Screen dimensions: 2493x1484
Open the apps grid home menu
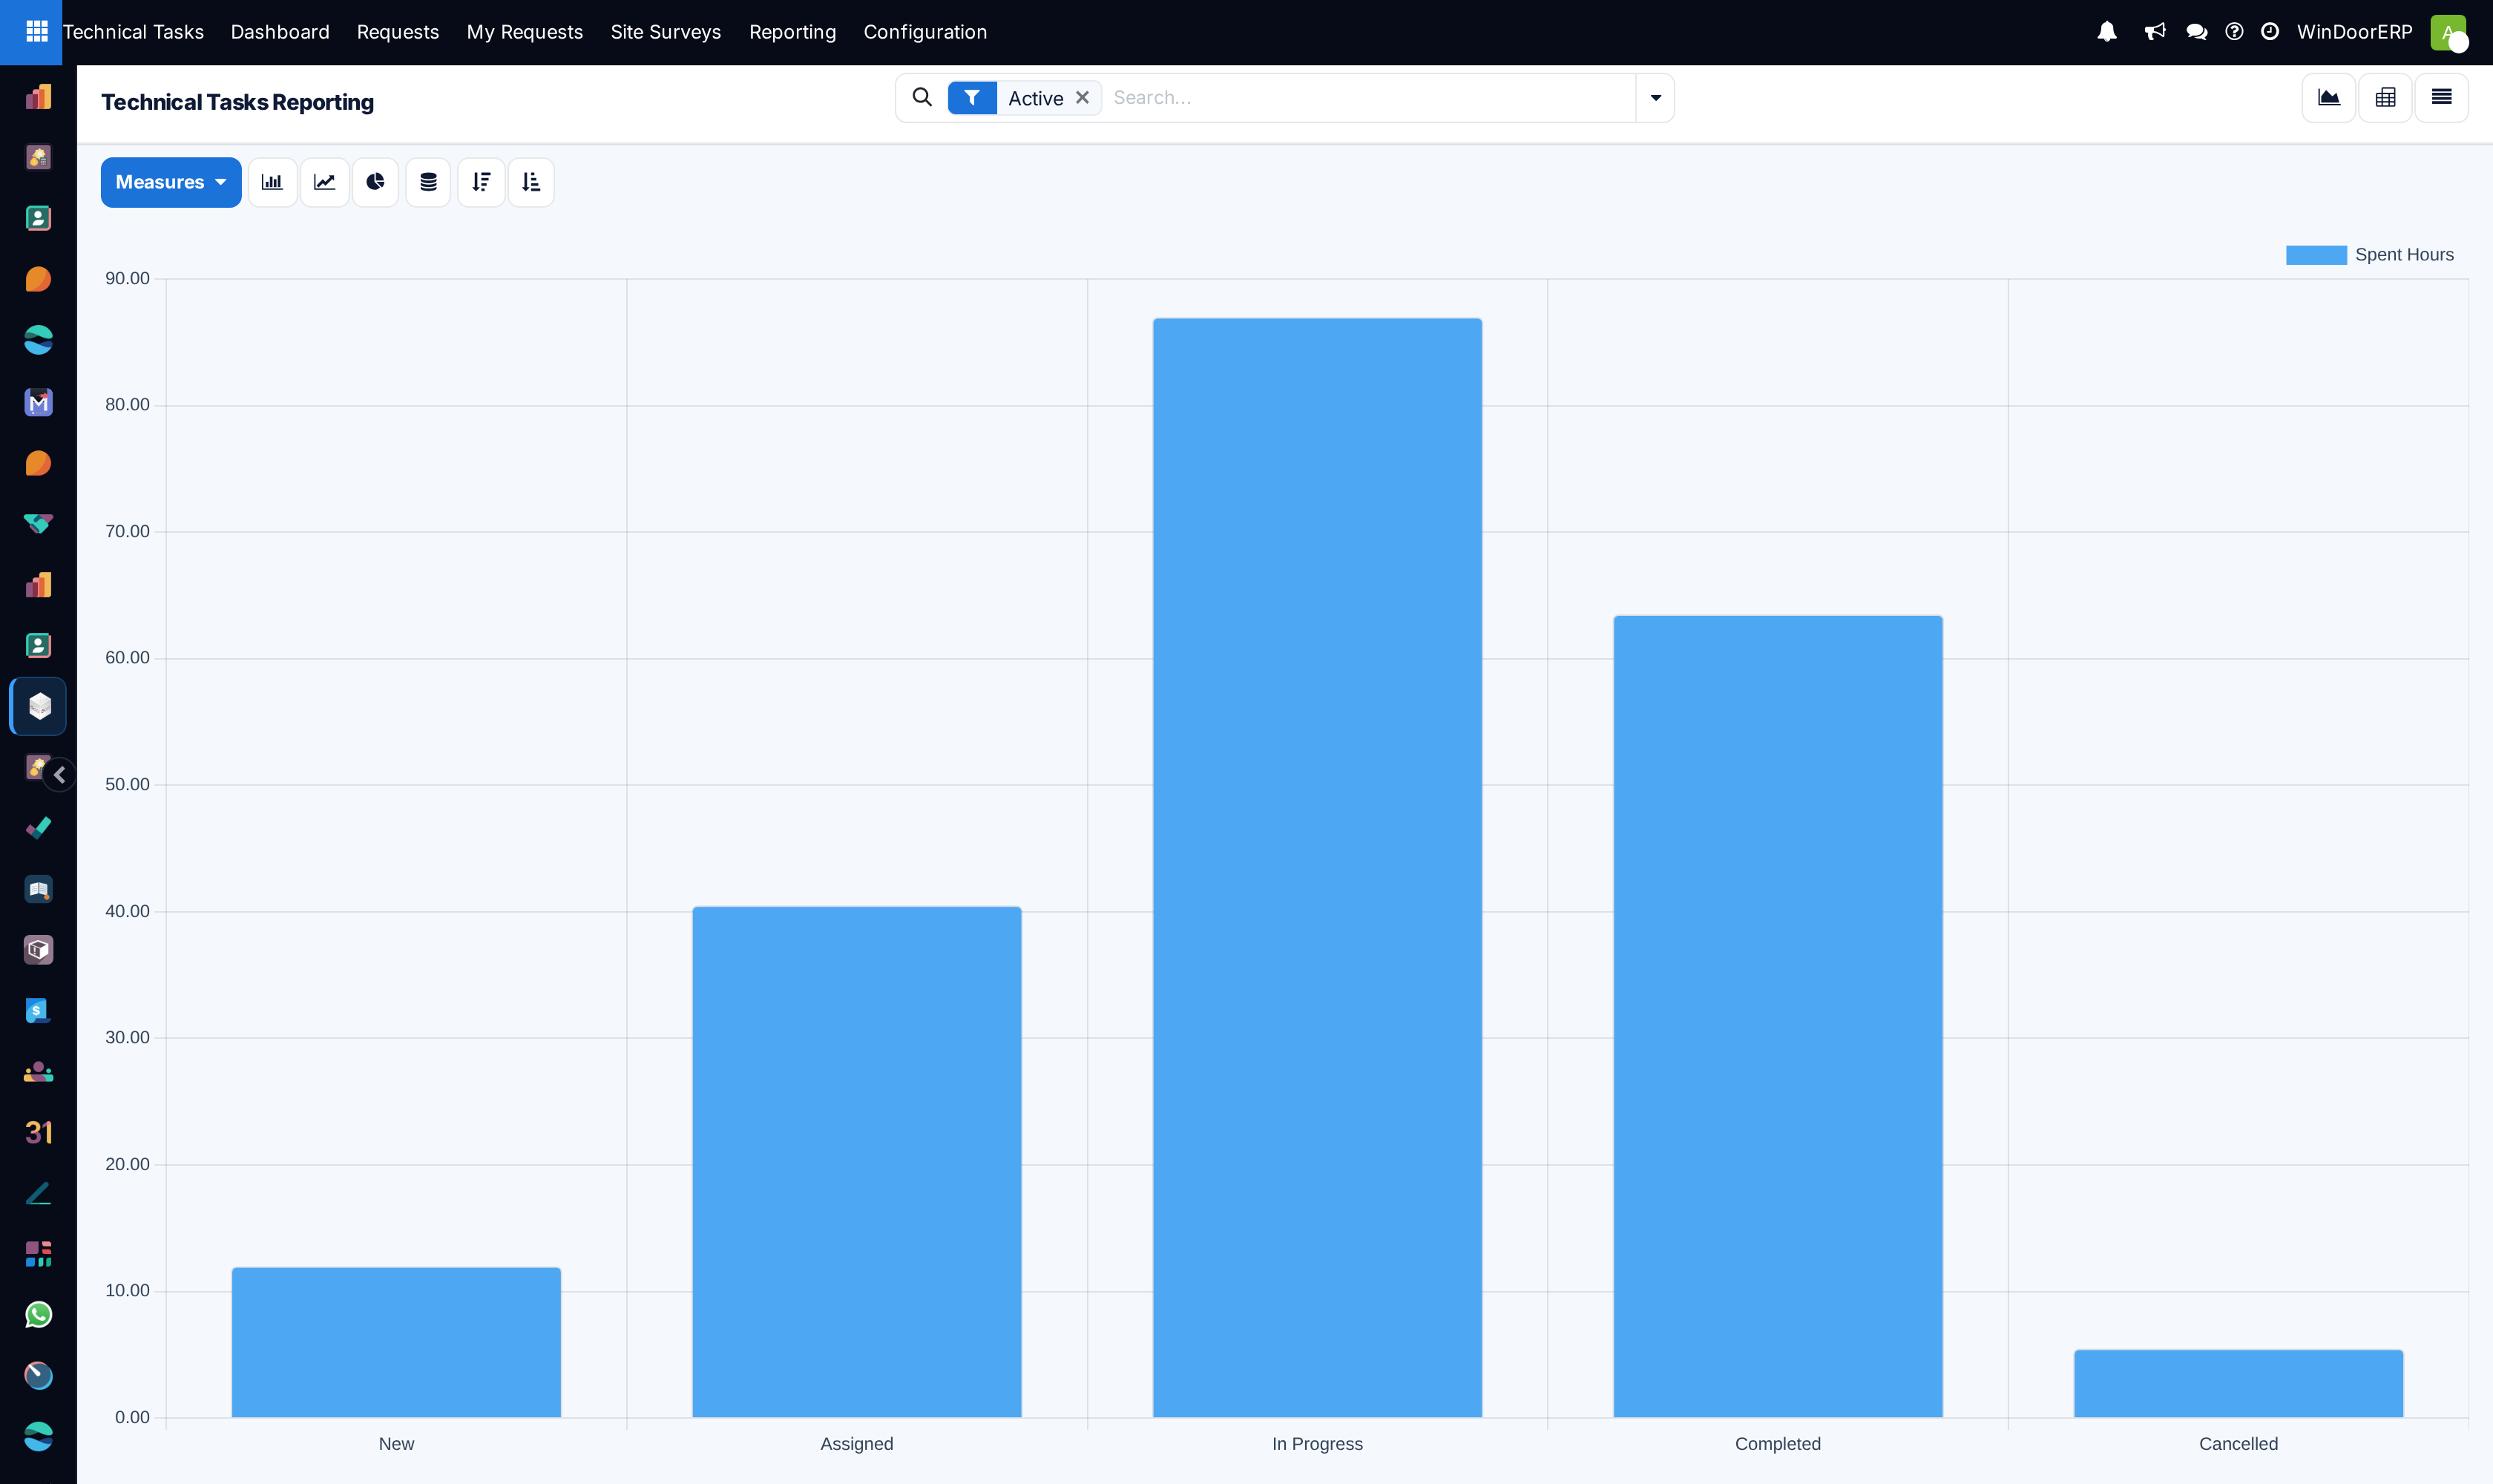[36, 32]
